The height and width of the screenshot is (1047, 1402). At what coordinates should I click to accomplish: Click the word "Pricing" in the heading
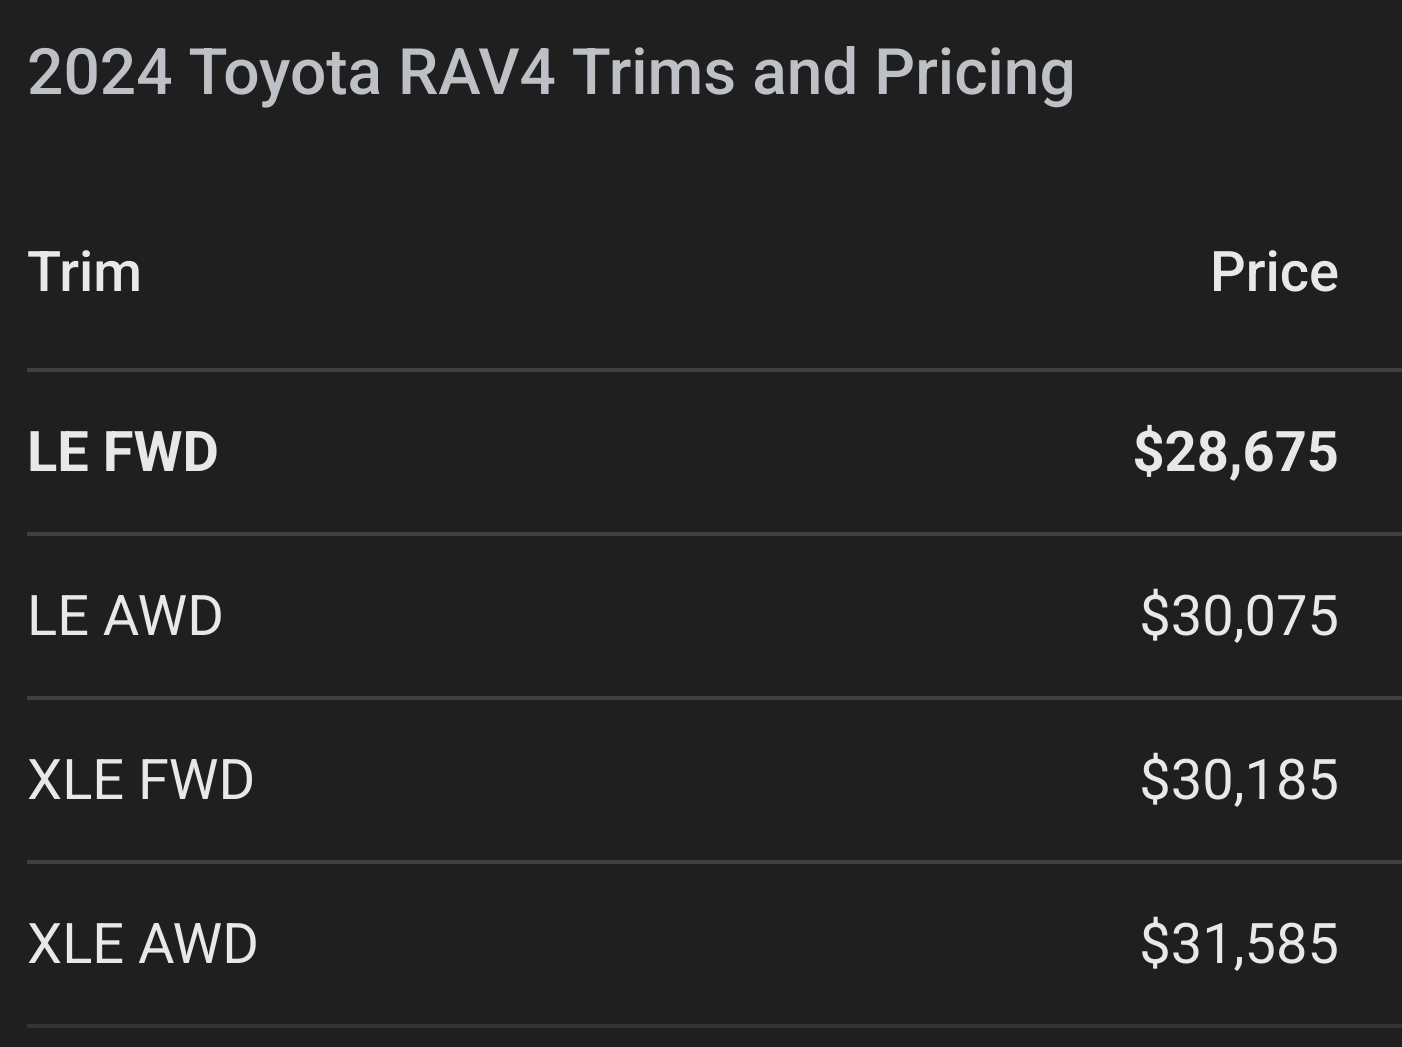coord(974,73)
